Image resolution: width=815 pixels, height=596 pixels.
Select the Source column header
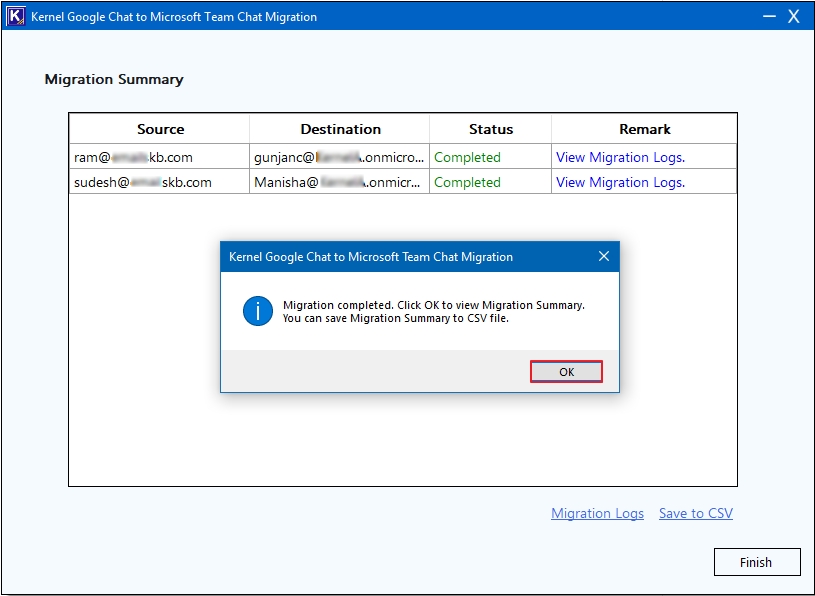(160, 129)
